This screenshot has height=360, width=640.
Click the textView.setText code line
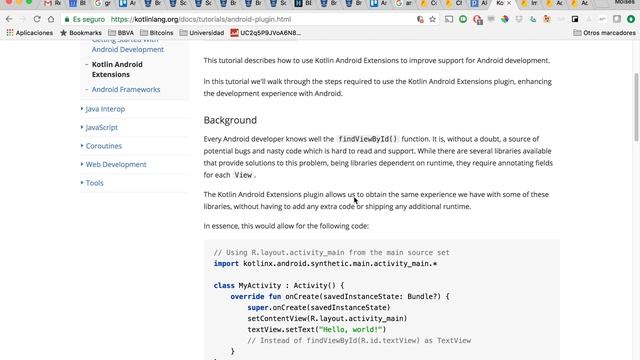point(316,329)
